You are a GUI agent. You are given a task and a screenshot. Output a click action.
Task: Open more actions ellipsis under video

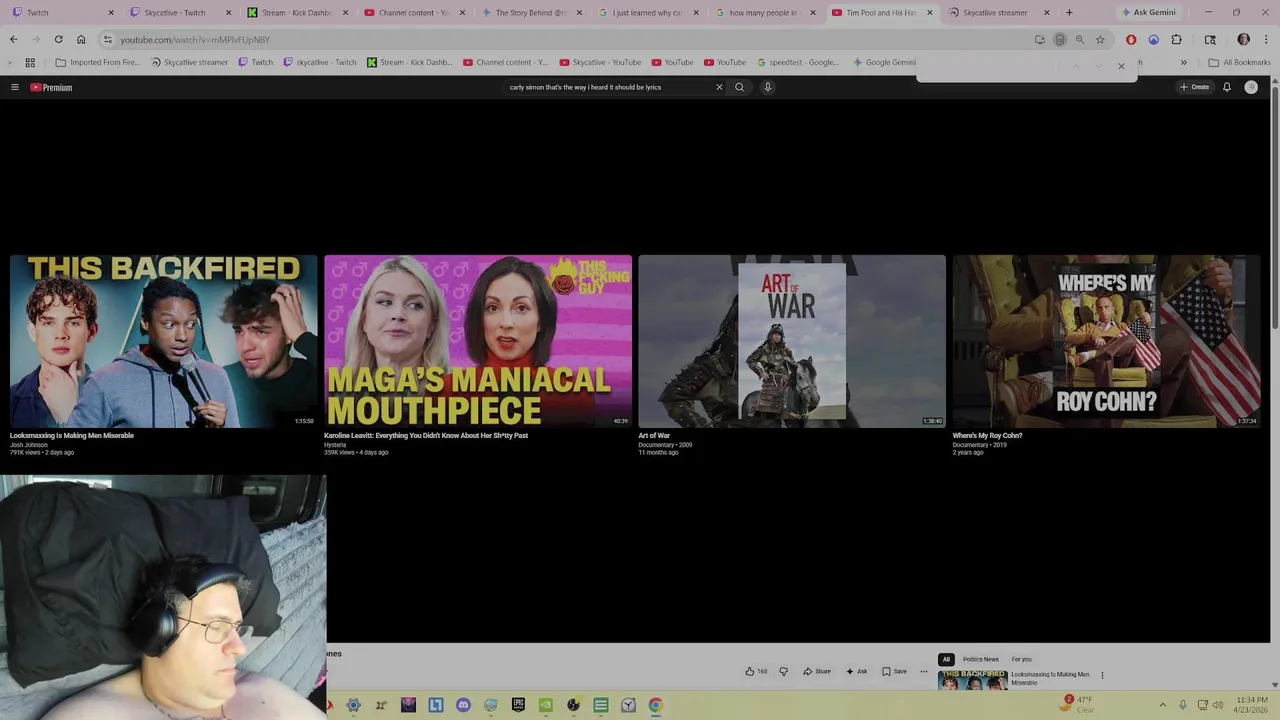point(924,671)
